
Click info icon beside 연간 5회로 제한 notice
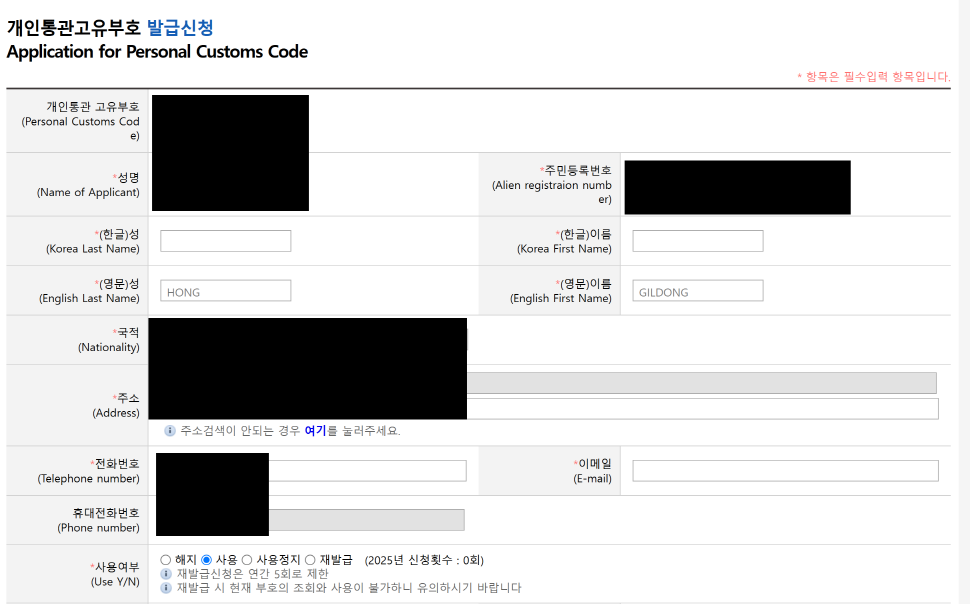click(166, 574)
